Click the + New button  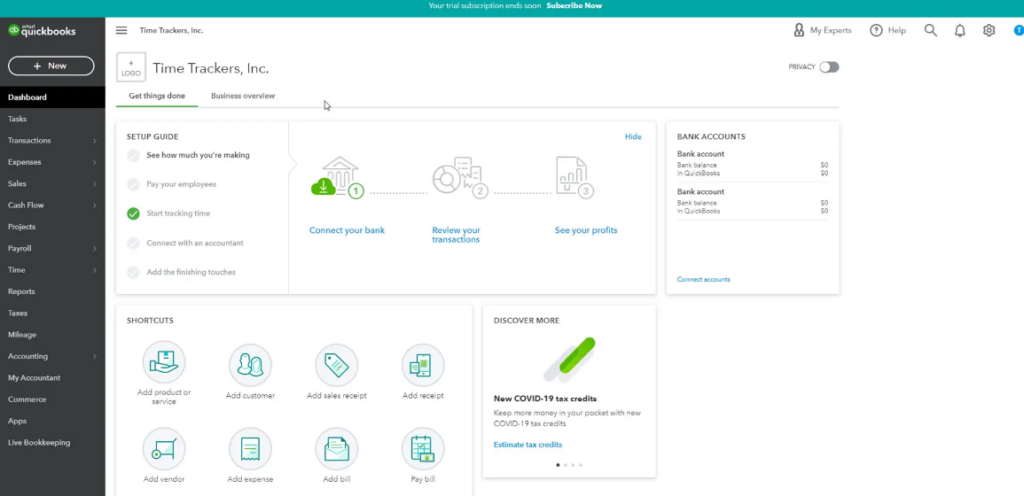click(x=51, y=66)
